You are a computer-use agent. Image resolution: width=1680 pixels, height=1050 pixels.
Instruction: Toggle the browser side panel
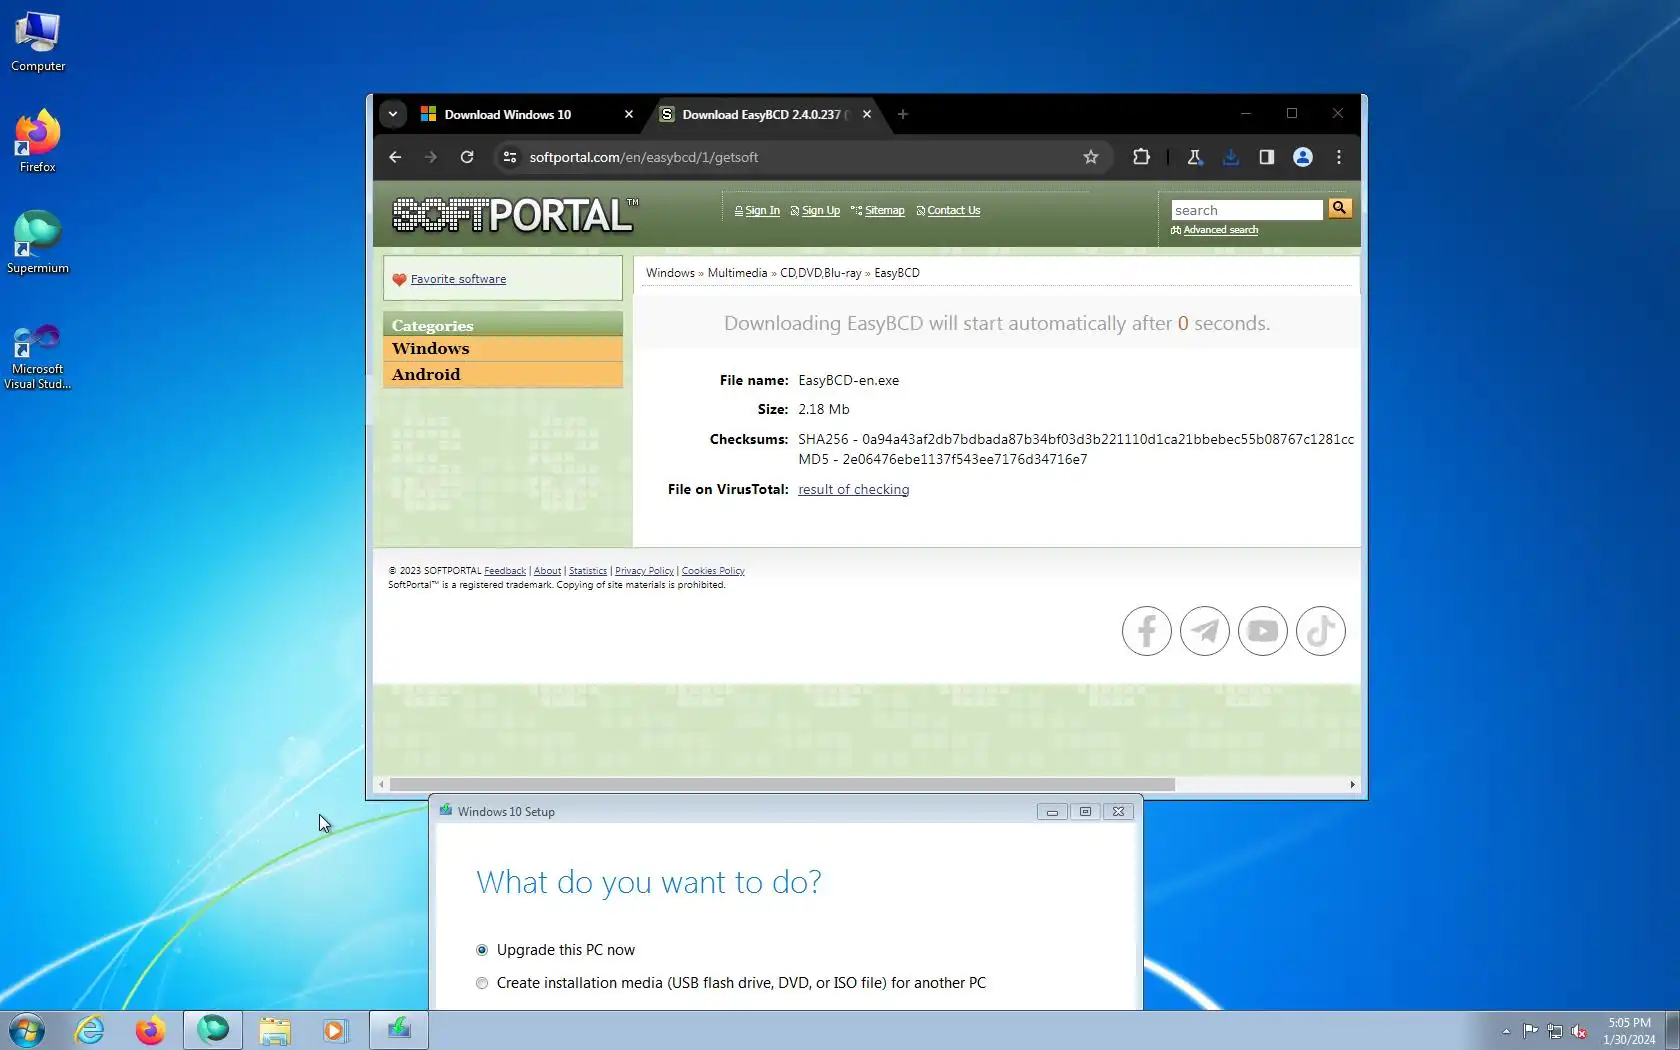(x=1267, y=157)
